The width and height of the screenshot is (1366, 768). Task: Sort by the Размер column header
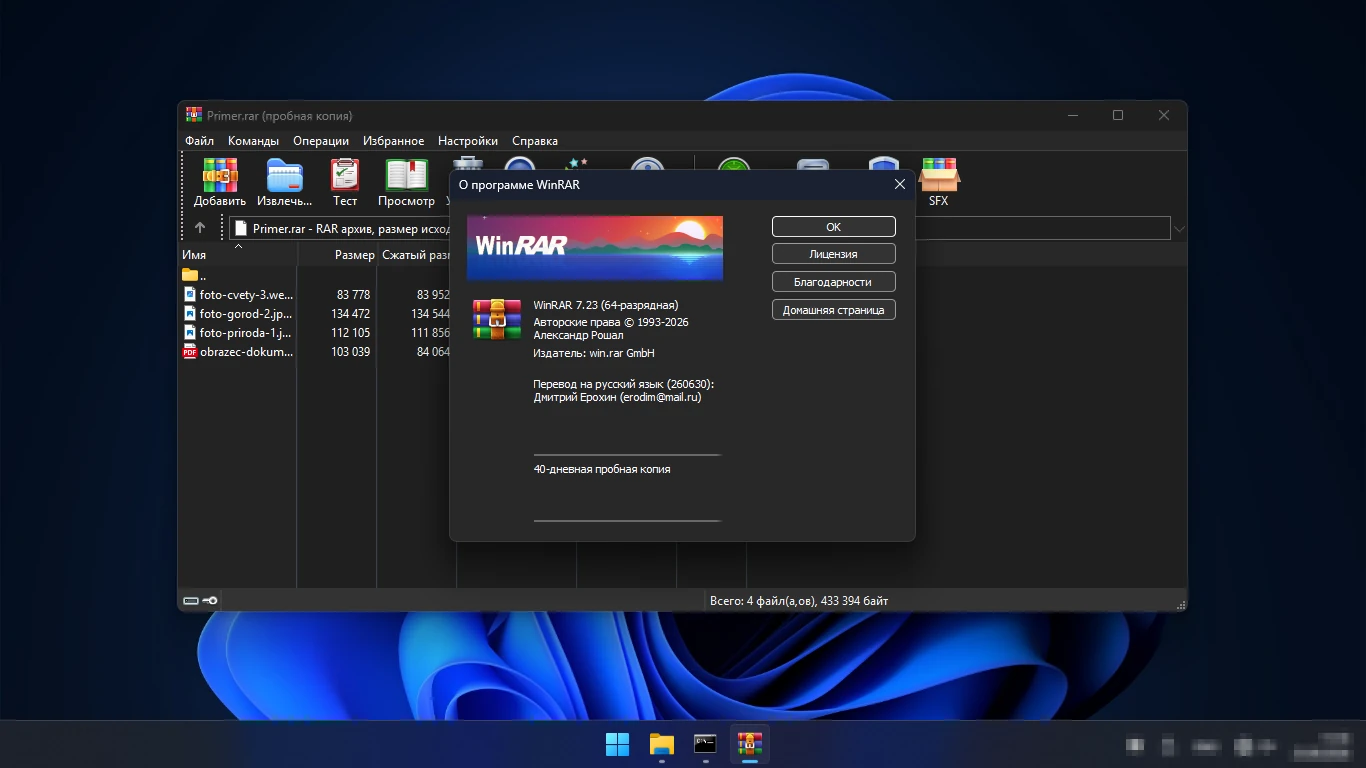pos(338,255)
